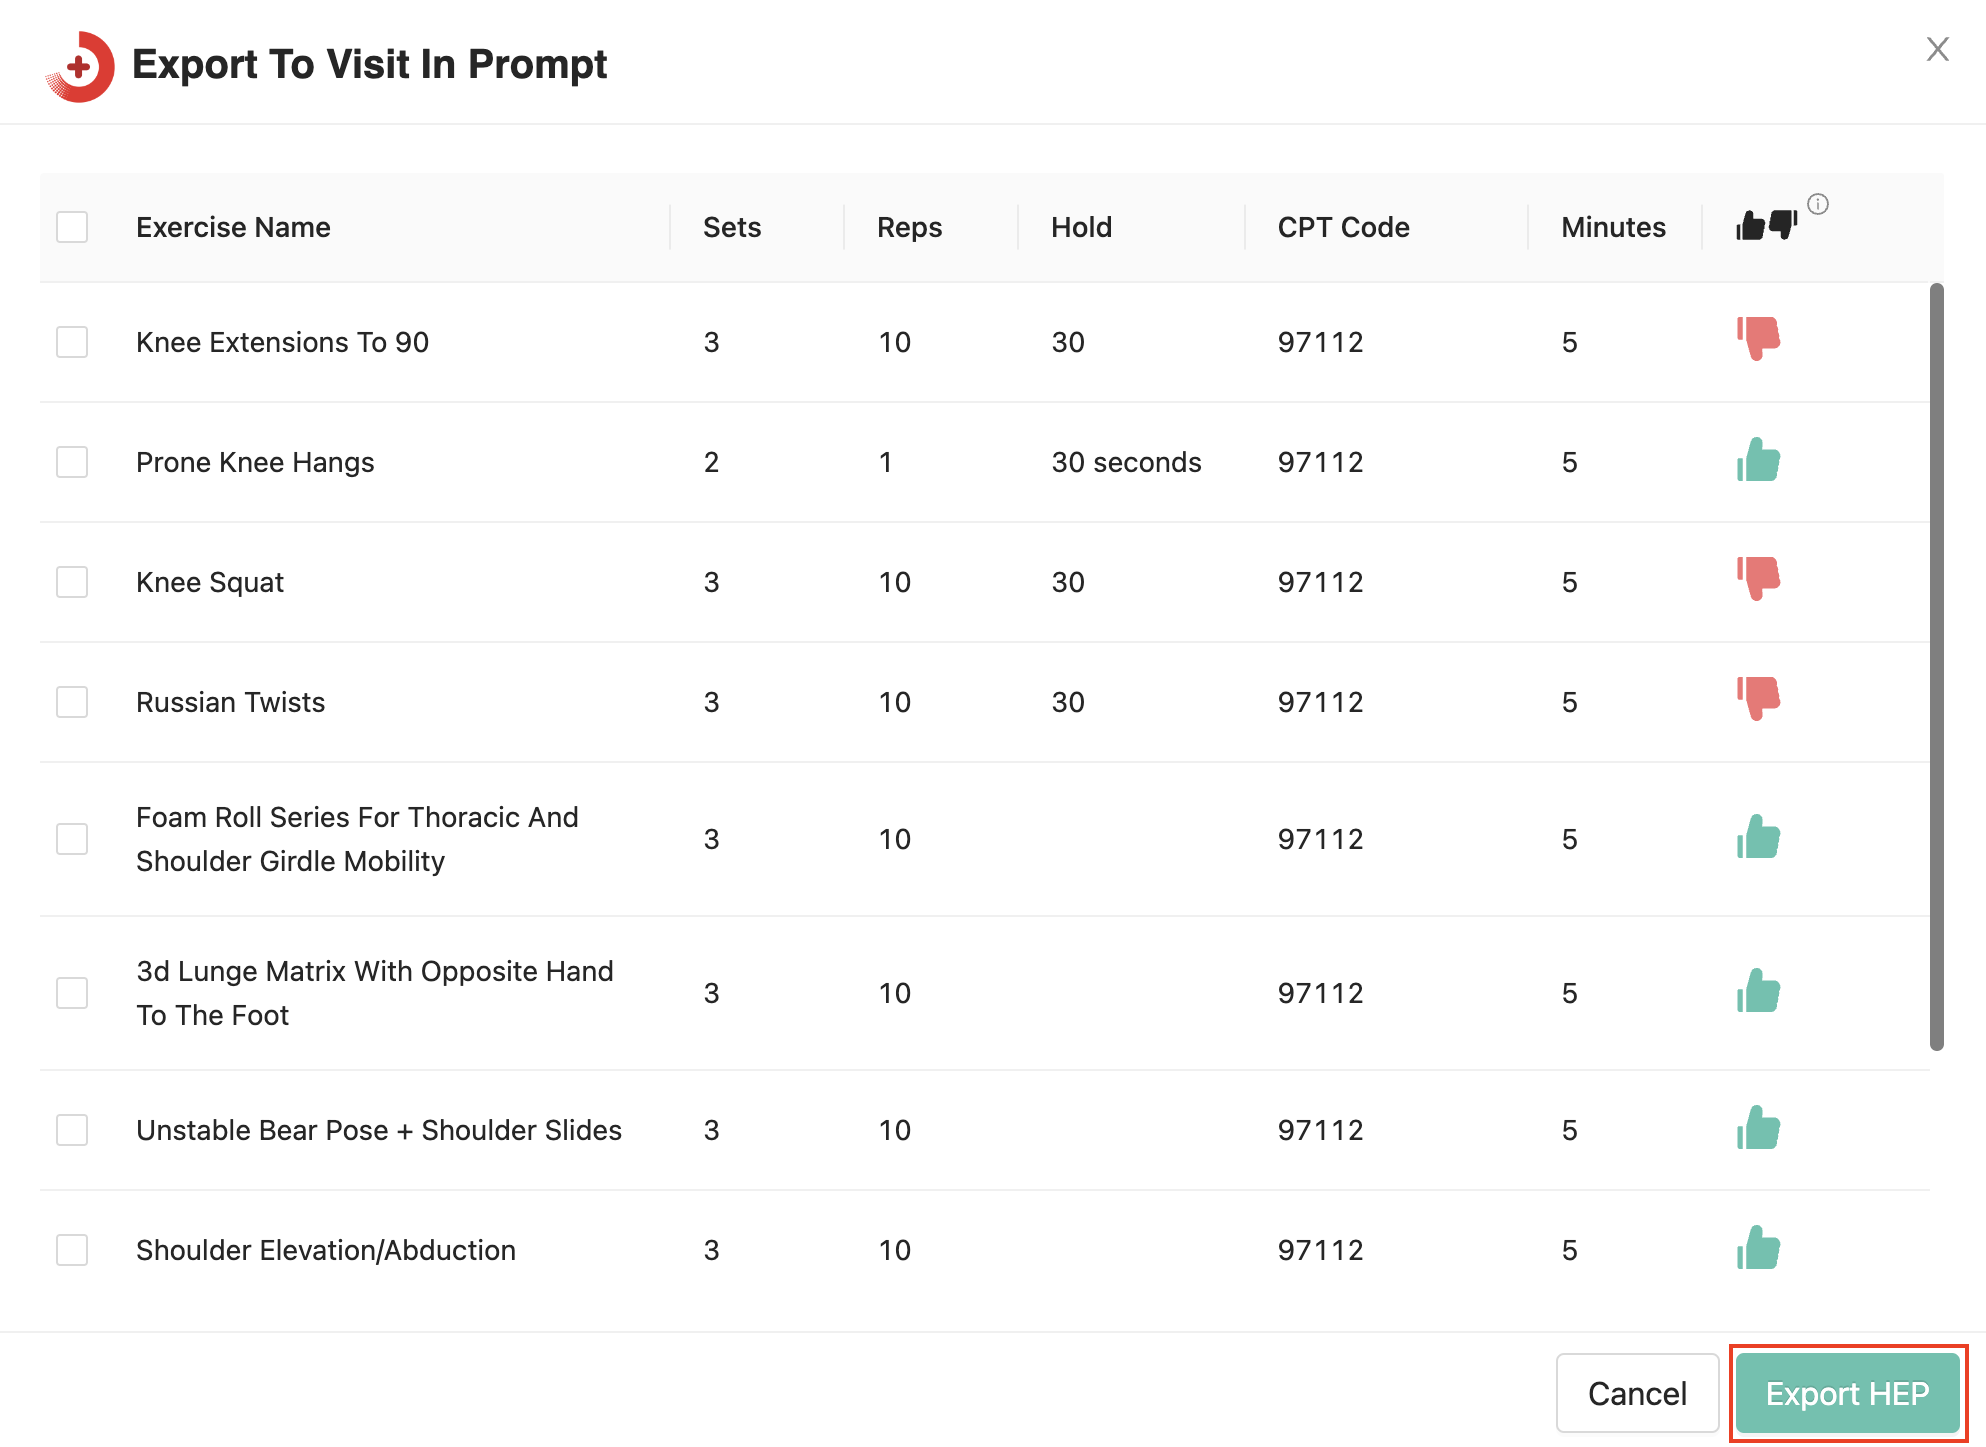
Task: Click thumbs-down icon for Russian Twists
Action: coord(1758,698)
